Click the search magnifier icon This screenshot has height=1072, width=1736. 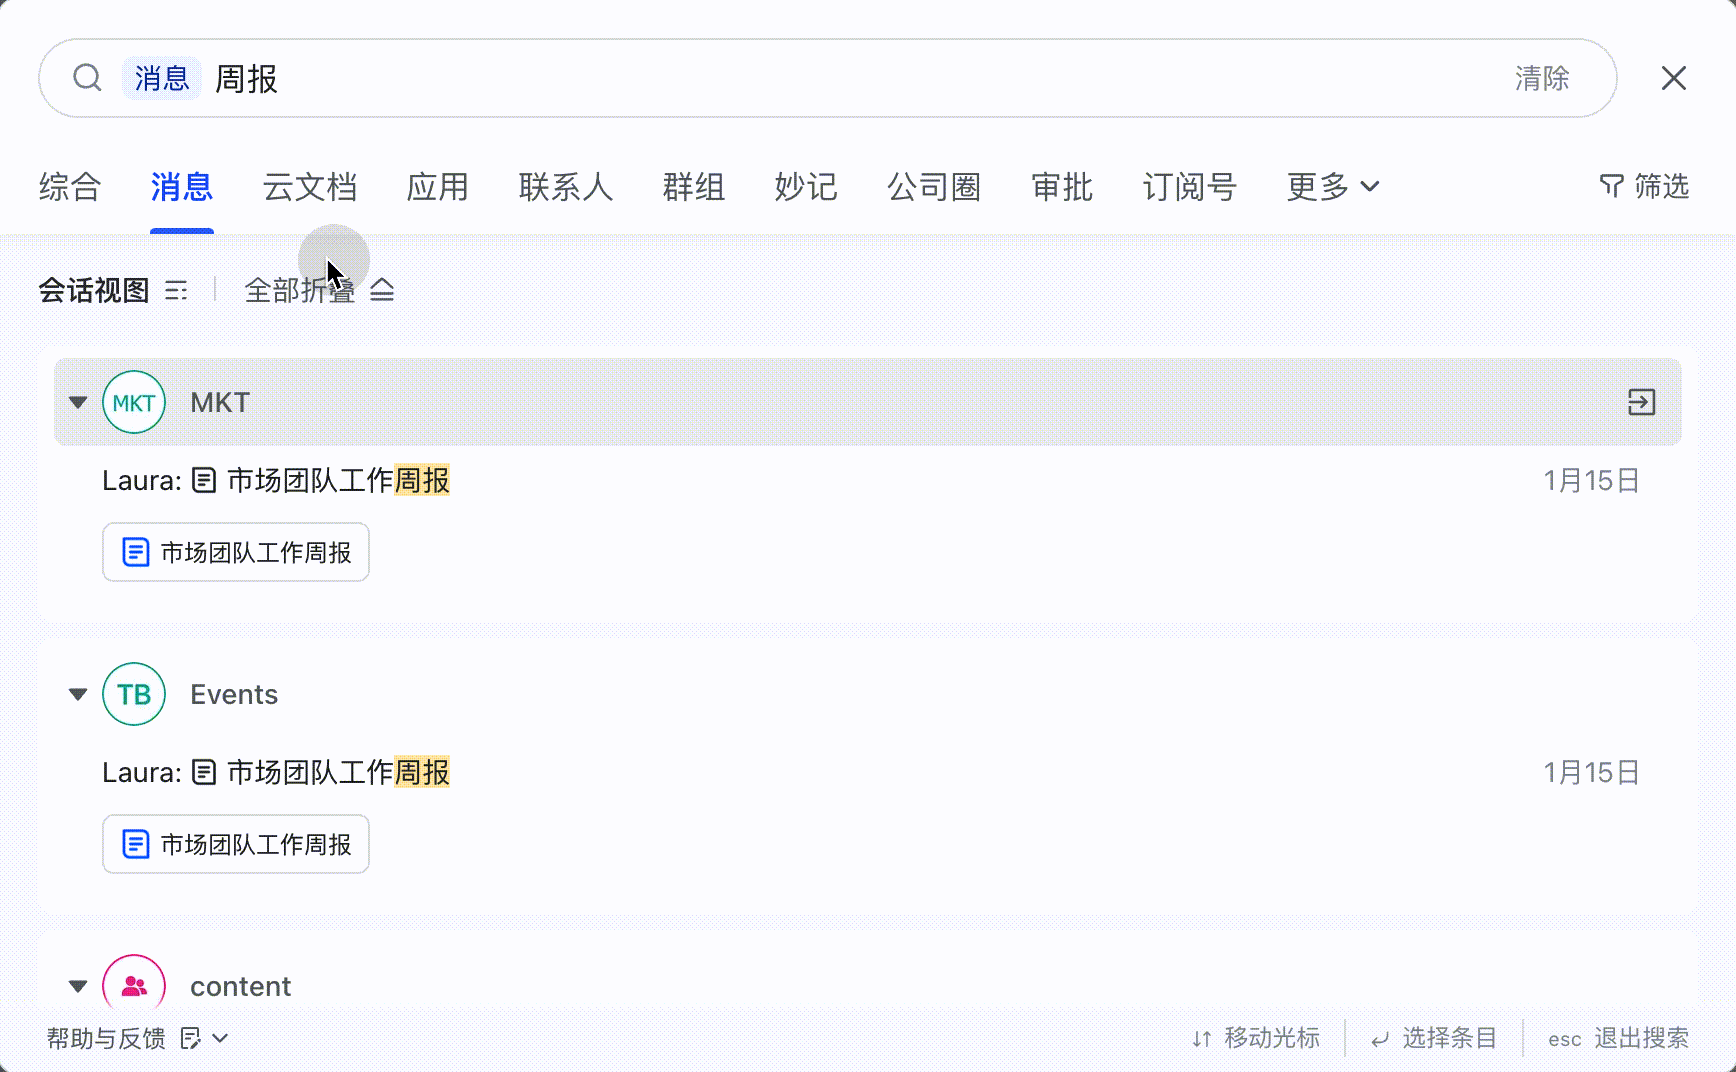(x=88, y=78)
